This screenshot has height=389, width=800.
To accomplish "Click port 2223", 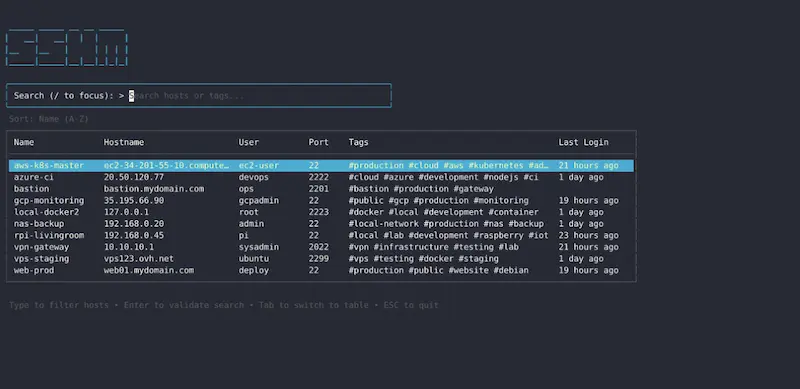I will tap(318, 212).
